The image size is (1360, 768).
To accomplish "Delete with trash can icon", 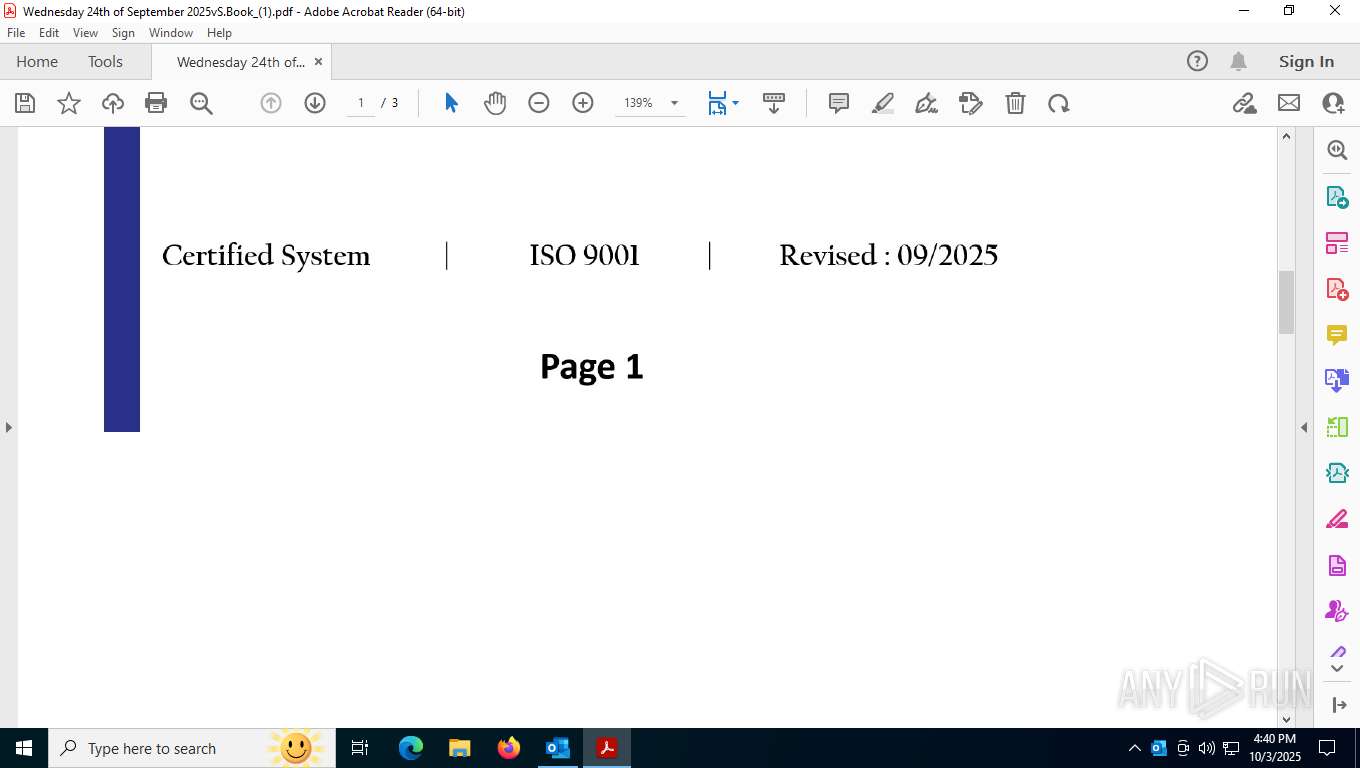I will click(1015, 103).
